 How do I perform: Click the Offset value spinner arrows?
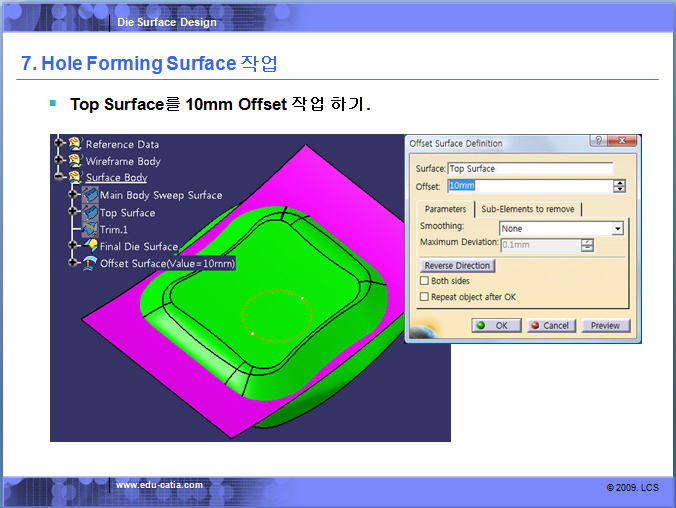[x=620, y=186]
